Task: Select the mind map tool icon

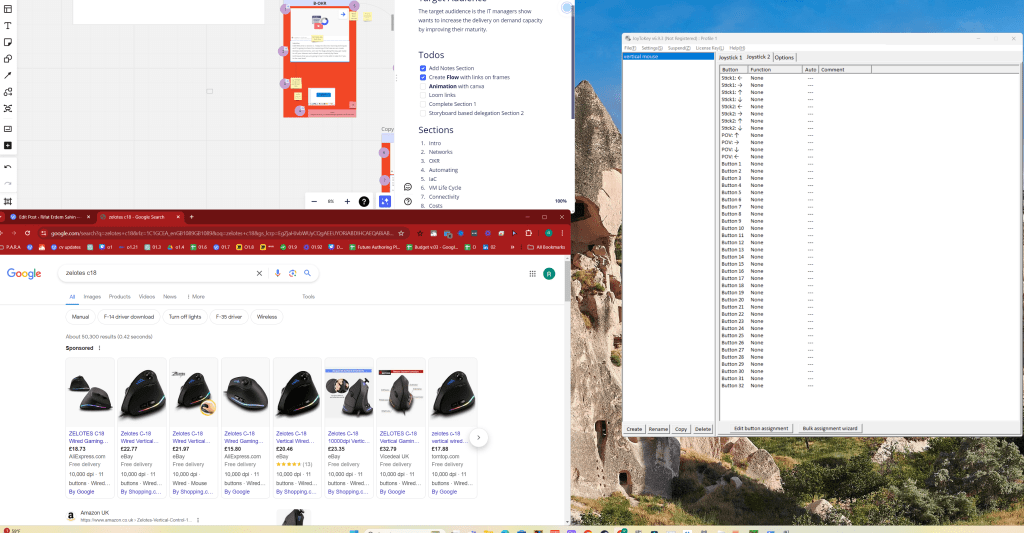Action: tap(8, 108)
